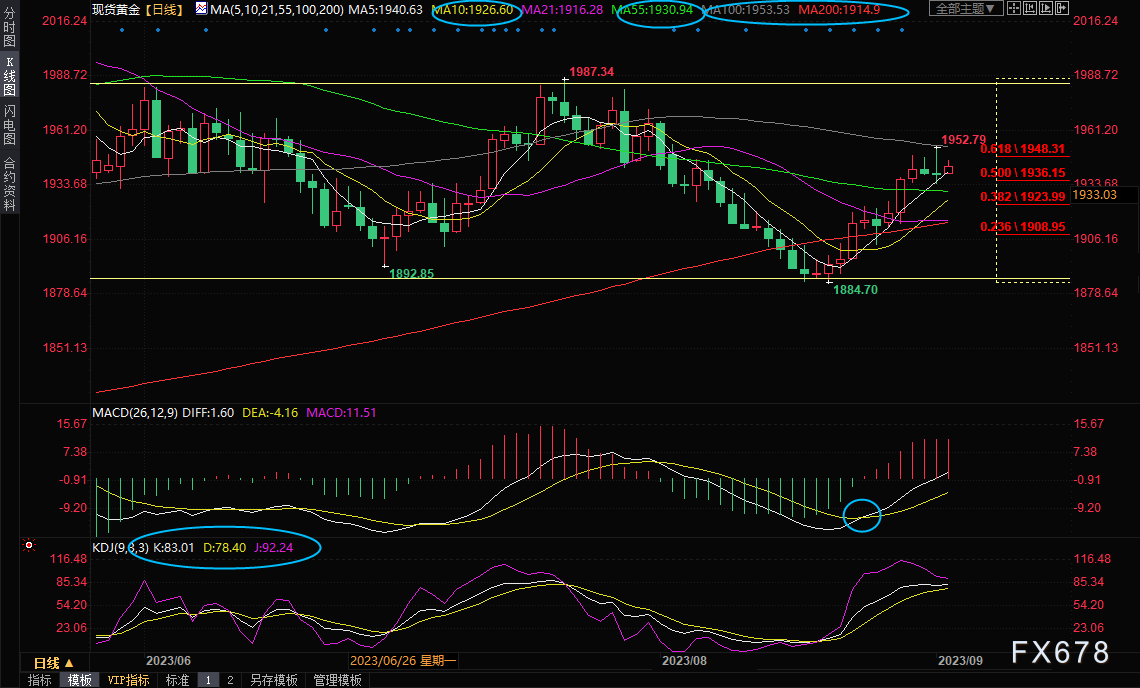The image size is (1140, 688).
Task: Open the VIP指标 tab
Action: point(129,680)
